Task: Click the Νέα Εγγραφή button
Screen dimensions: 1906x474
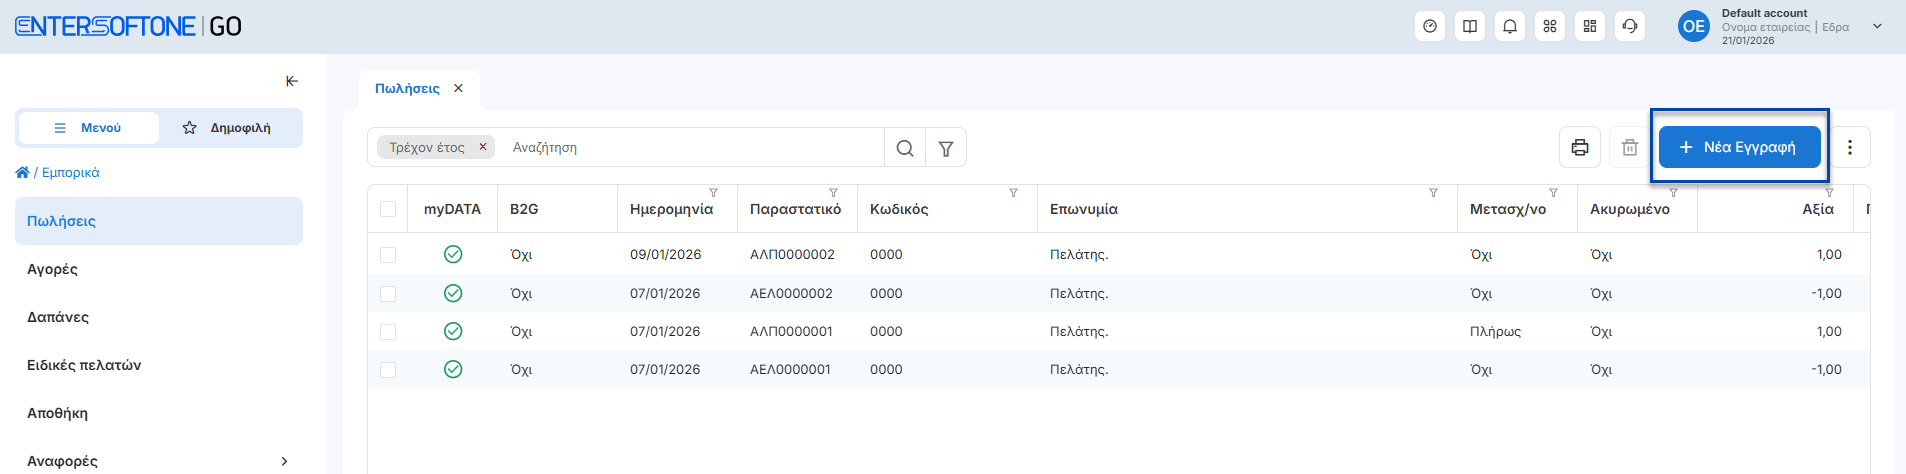Action: 1739,147
